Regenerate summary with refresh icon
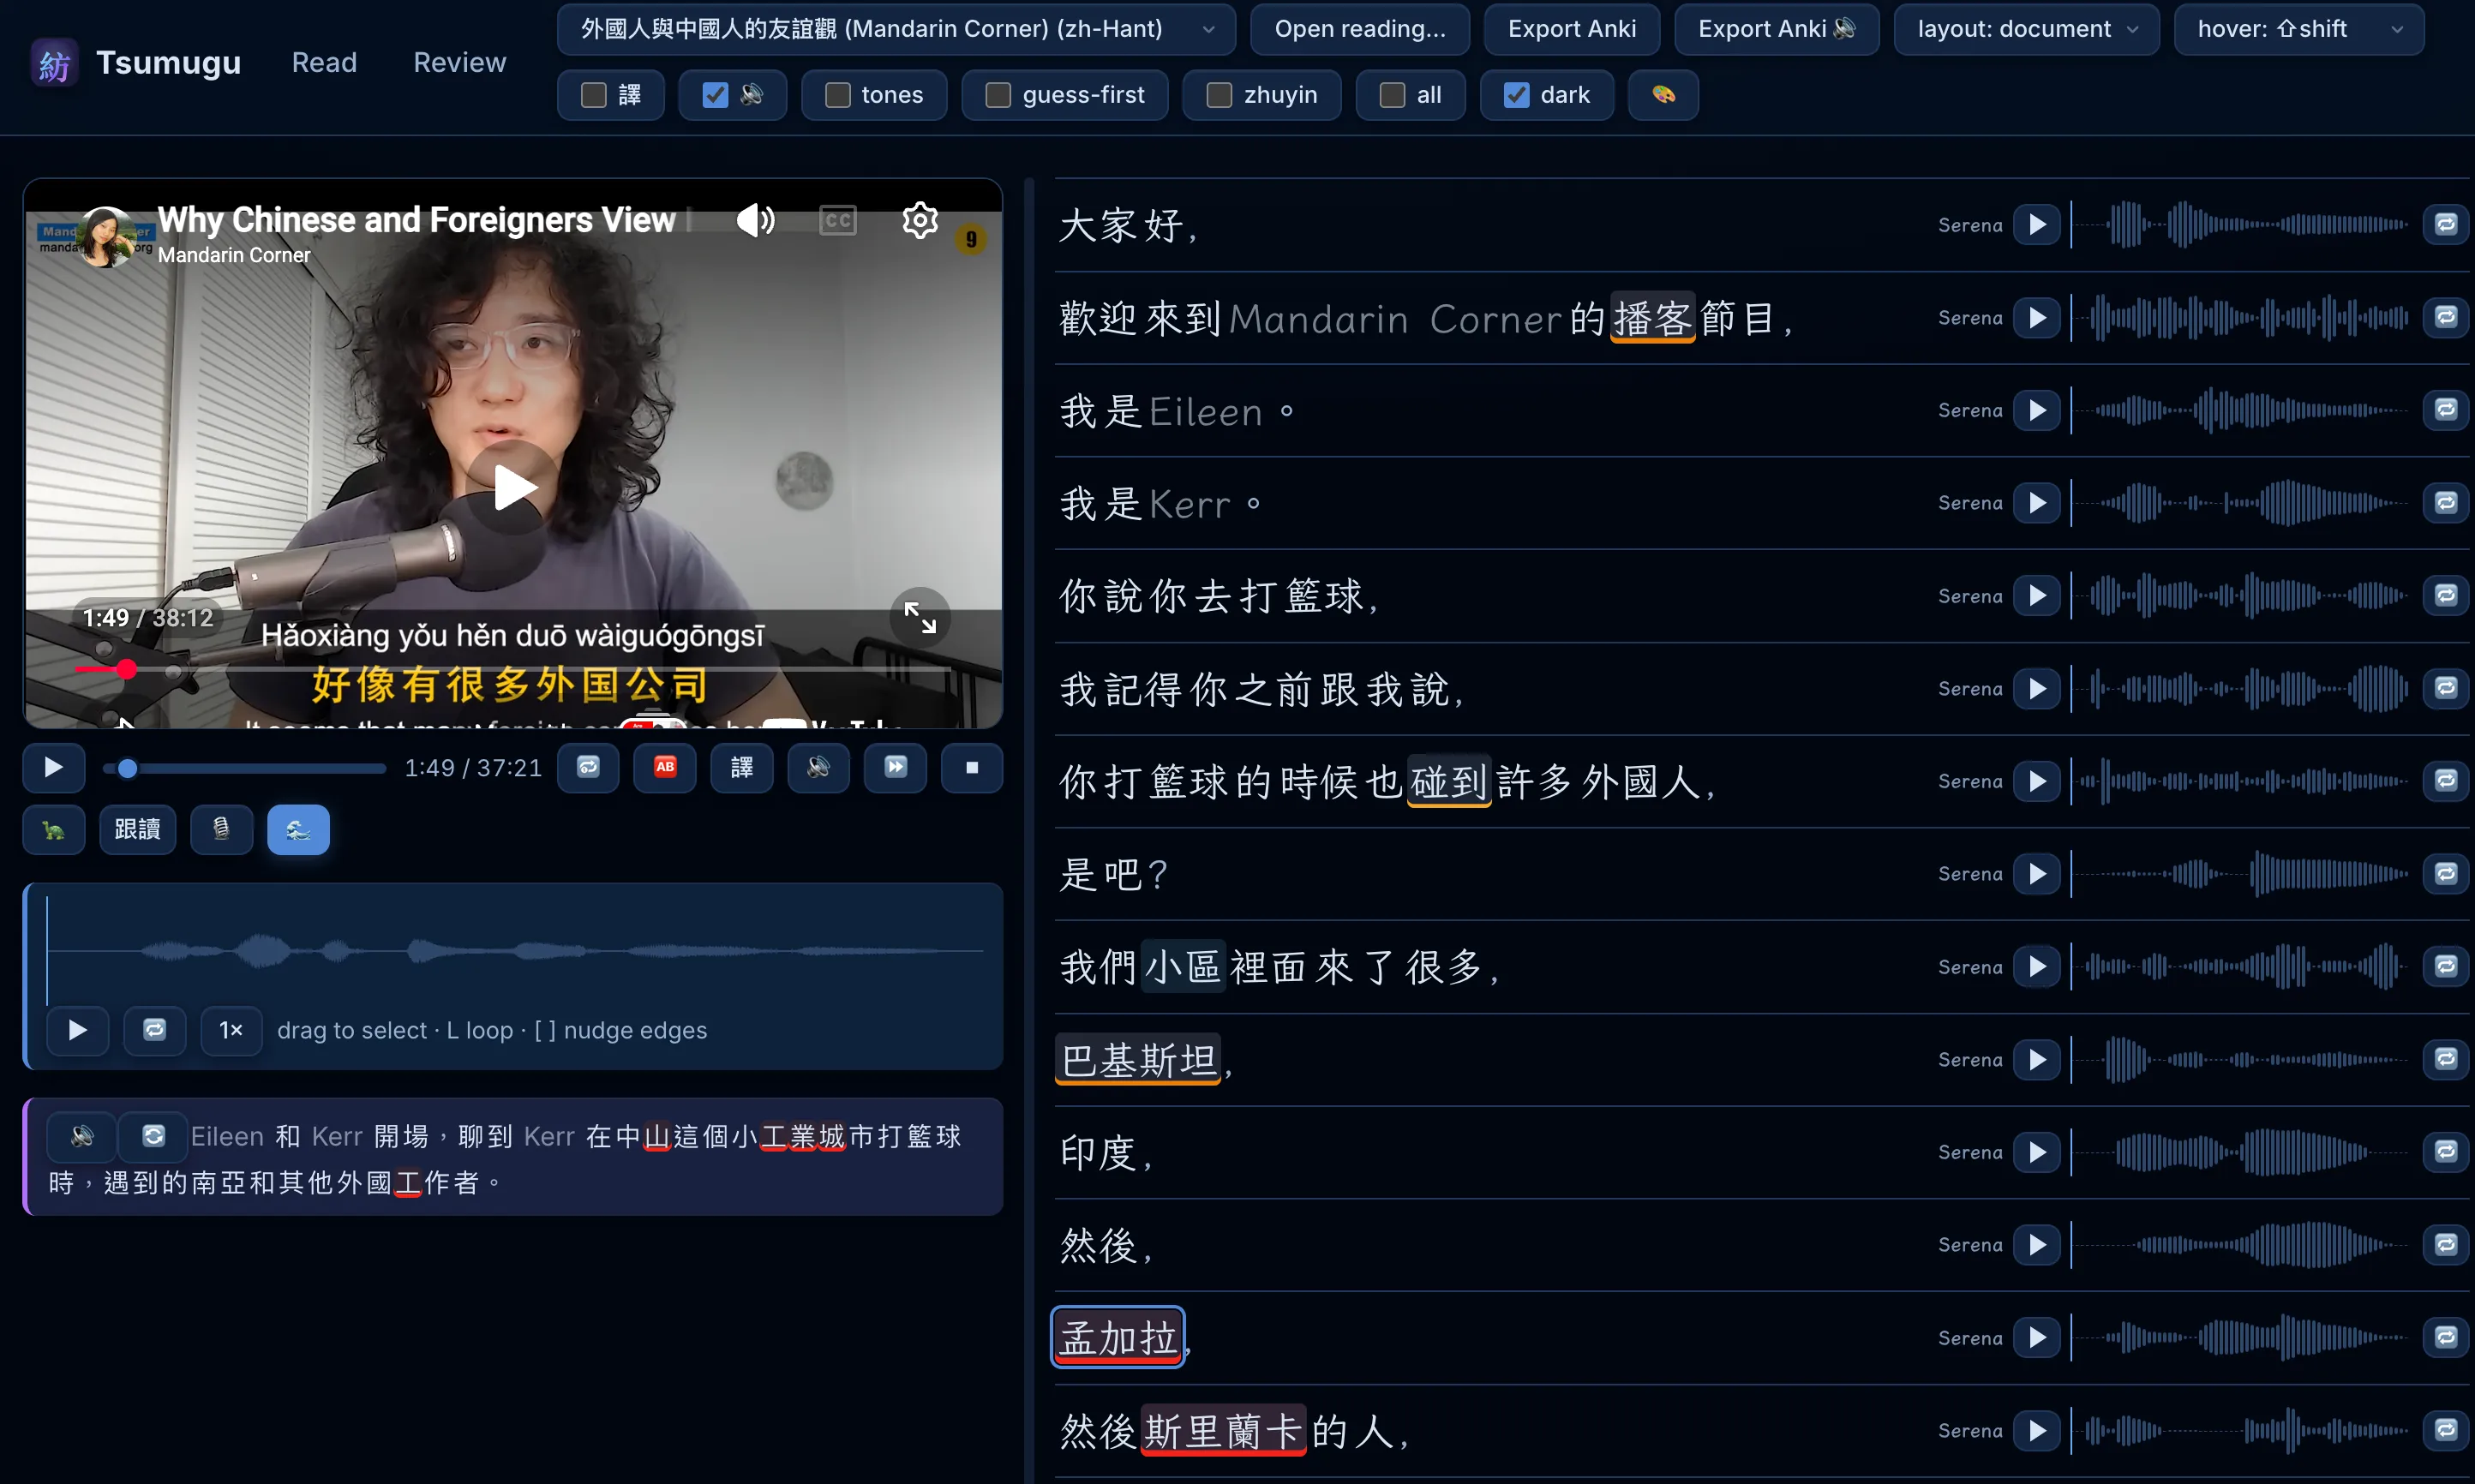Screen dimensions: 2475x1484 tap(153, 1136)
